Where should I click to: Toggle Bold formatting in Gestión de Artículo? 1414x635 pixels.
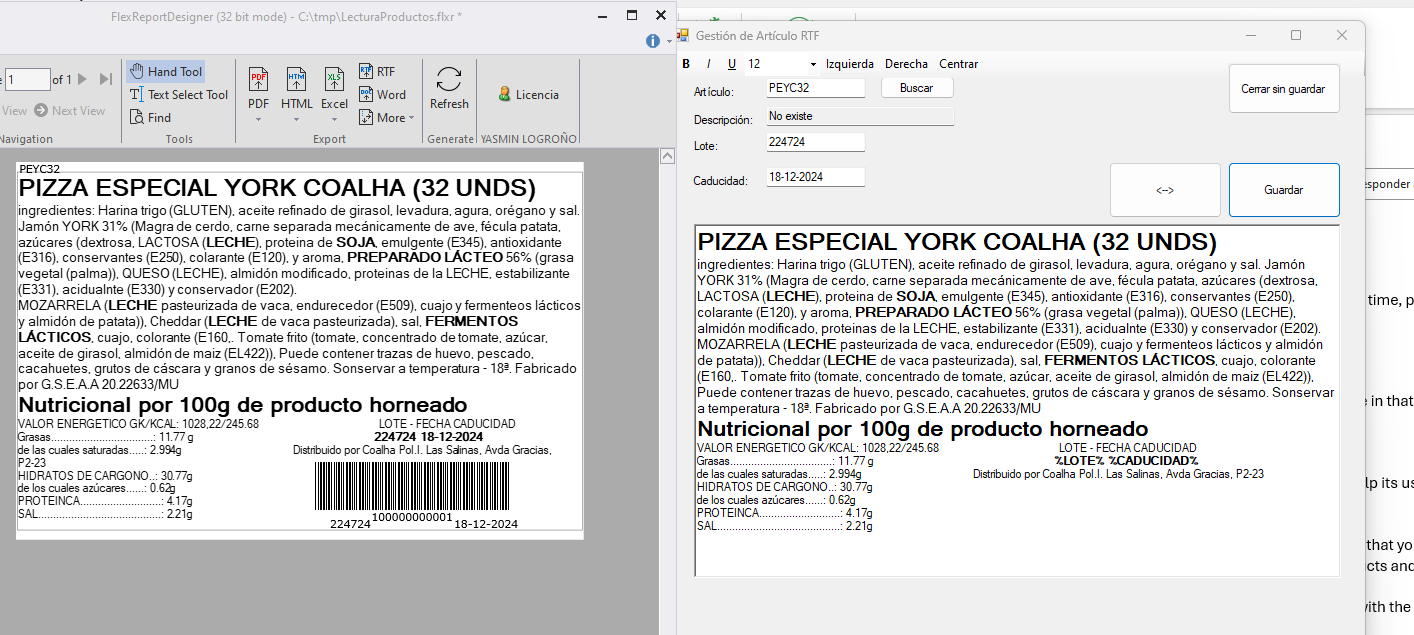click(686, 64)
